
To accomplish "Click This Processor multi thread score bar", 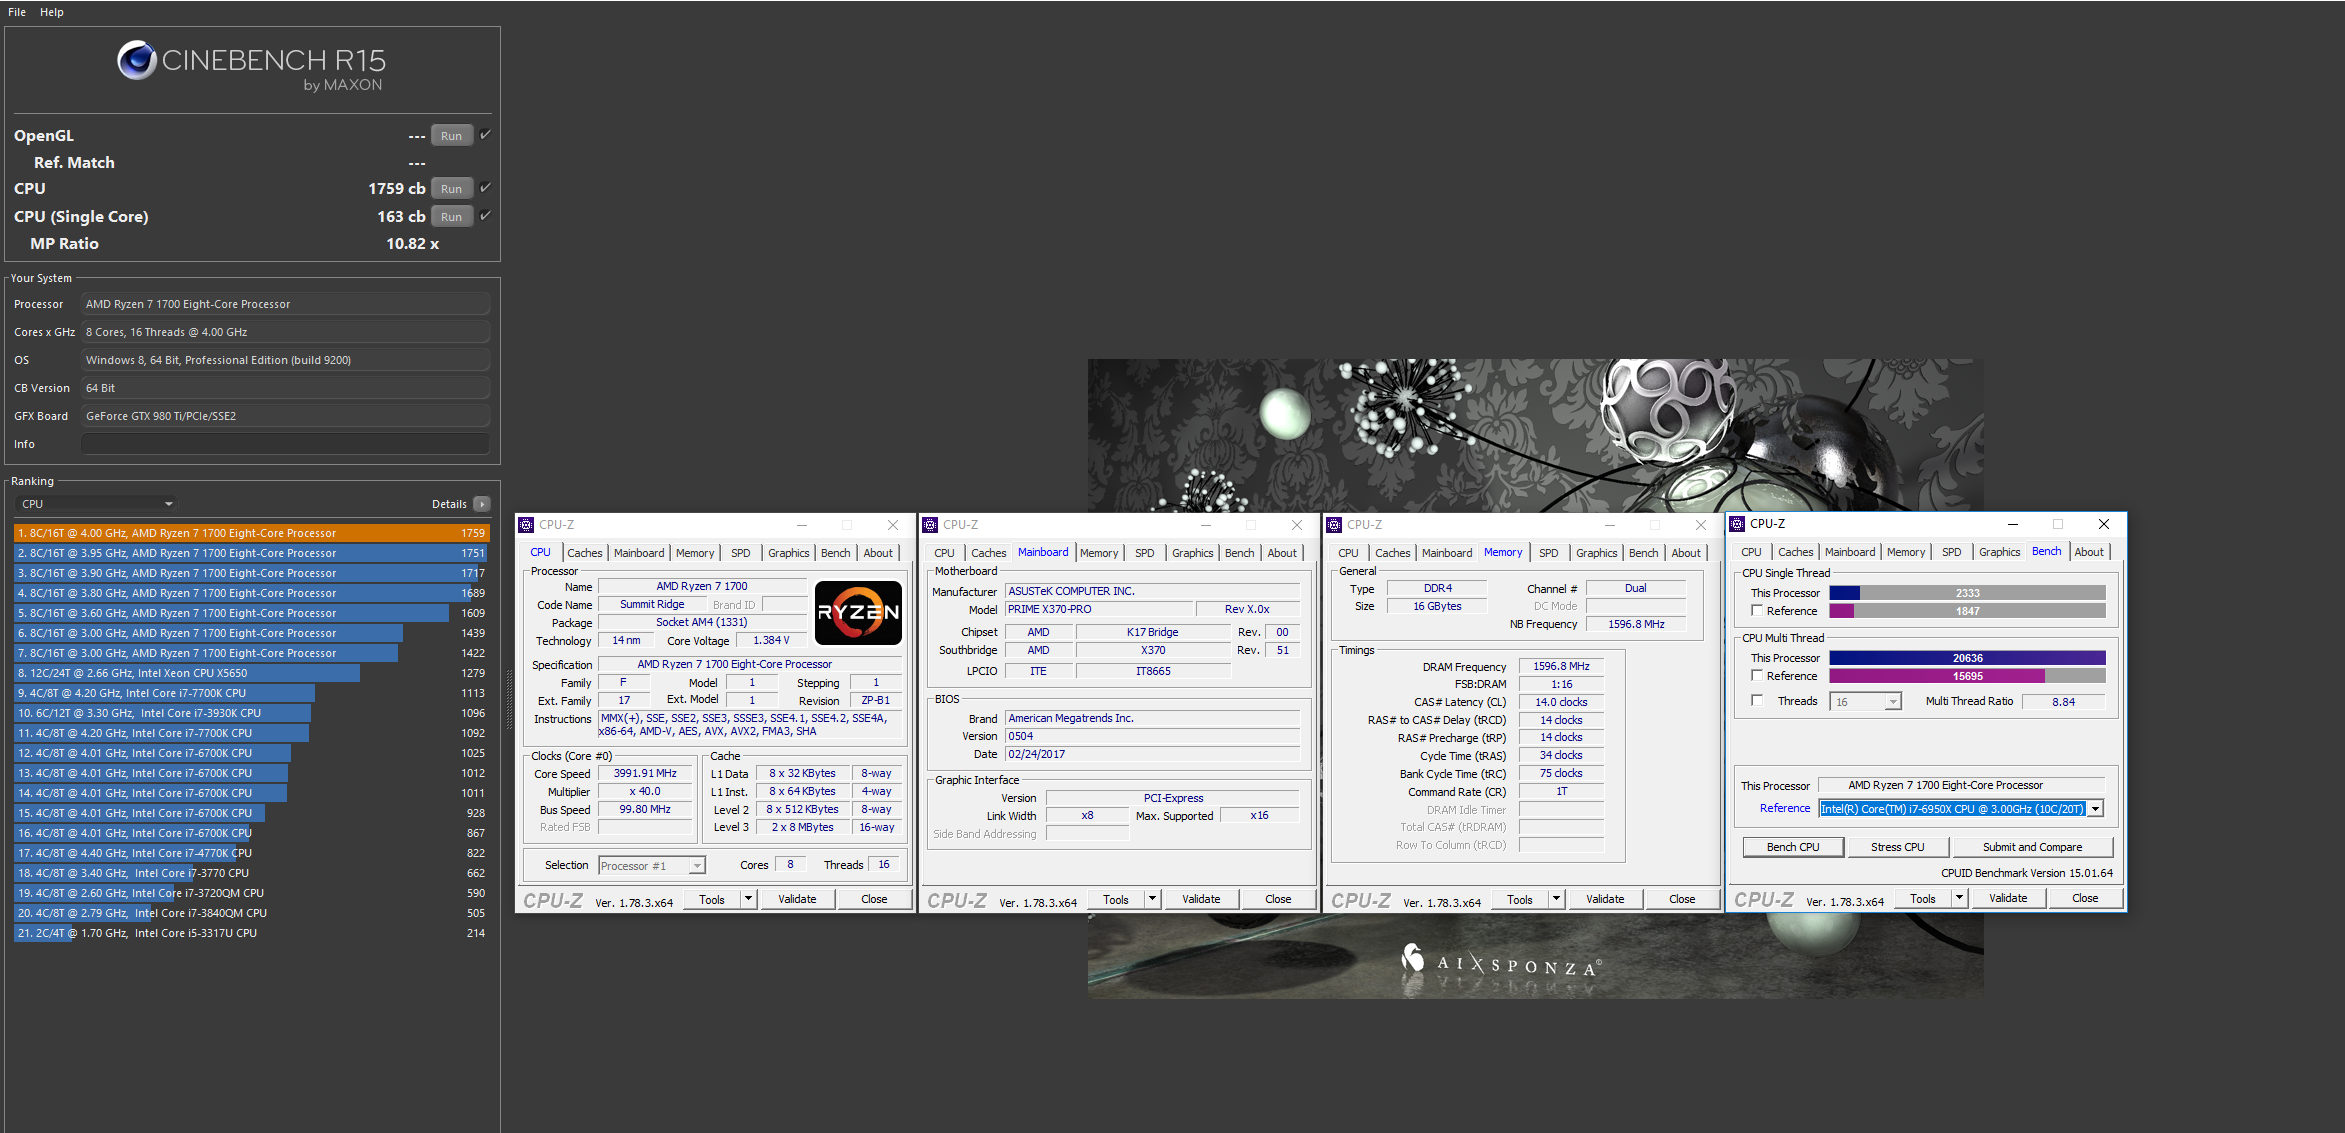I will pos(1968,658).
